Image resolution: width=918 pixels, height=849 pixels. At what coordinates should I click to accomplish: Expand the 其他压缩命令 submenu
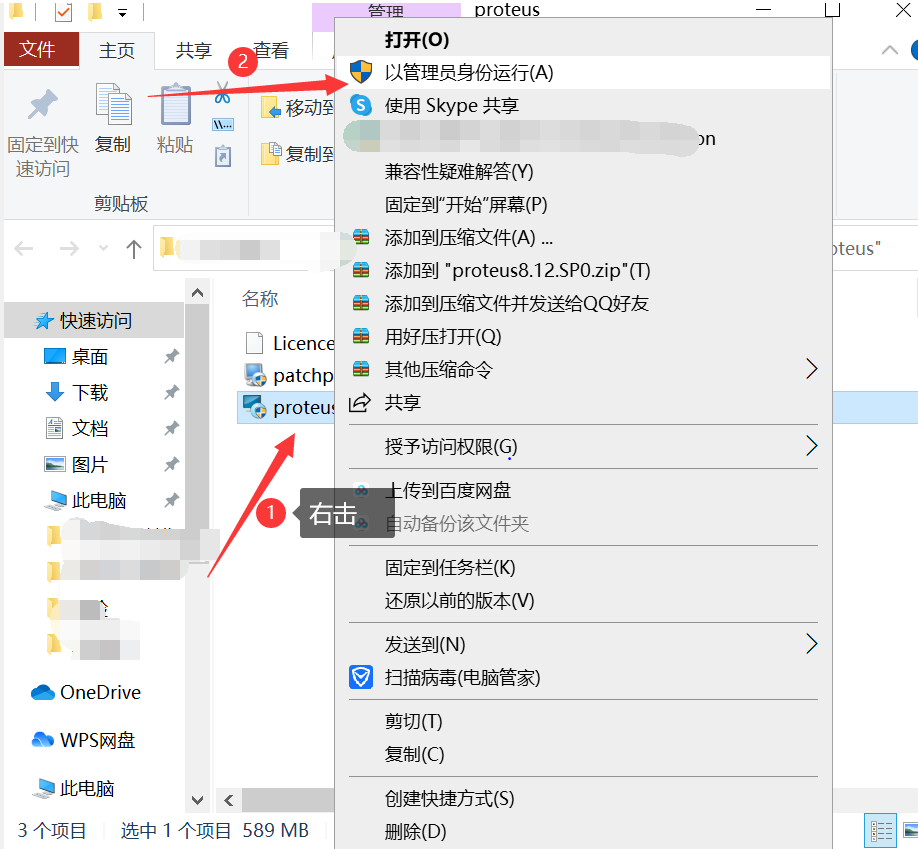pos(584,369)
